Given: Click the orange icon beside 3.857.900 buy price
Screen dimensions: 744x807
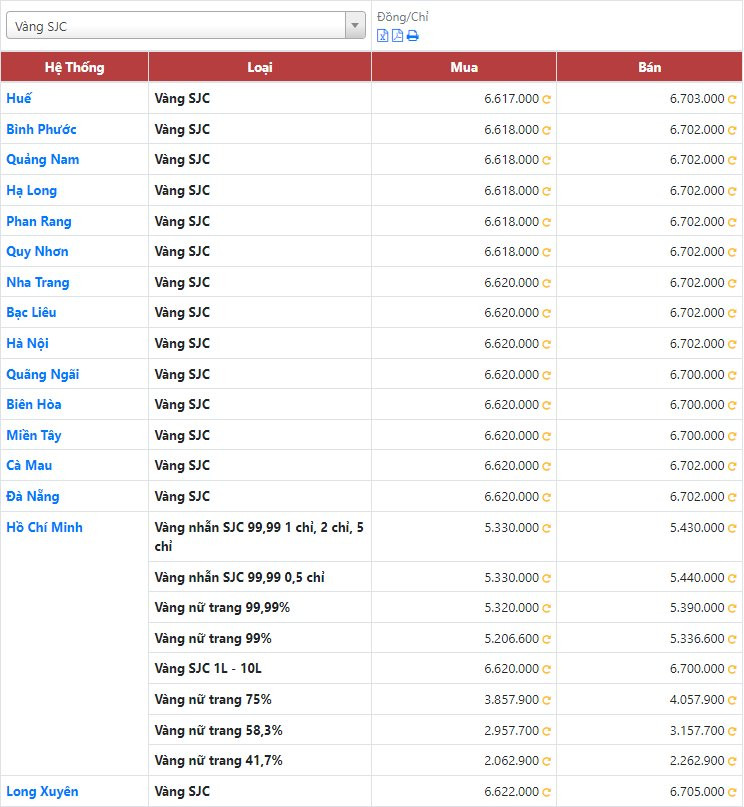Looking at the screenshot, I should pos(546,700).
